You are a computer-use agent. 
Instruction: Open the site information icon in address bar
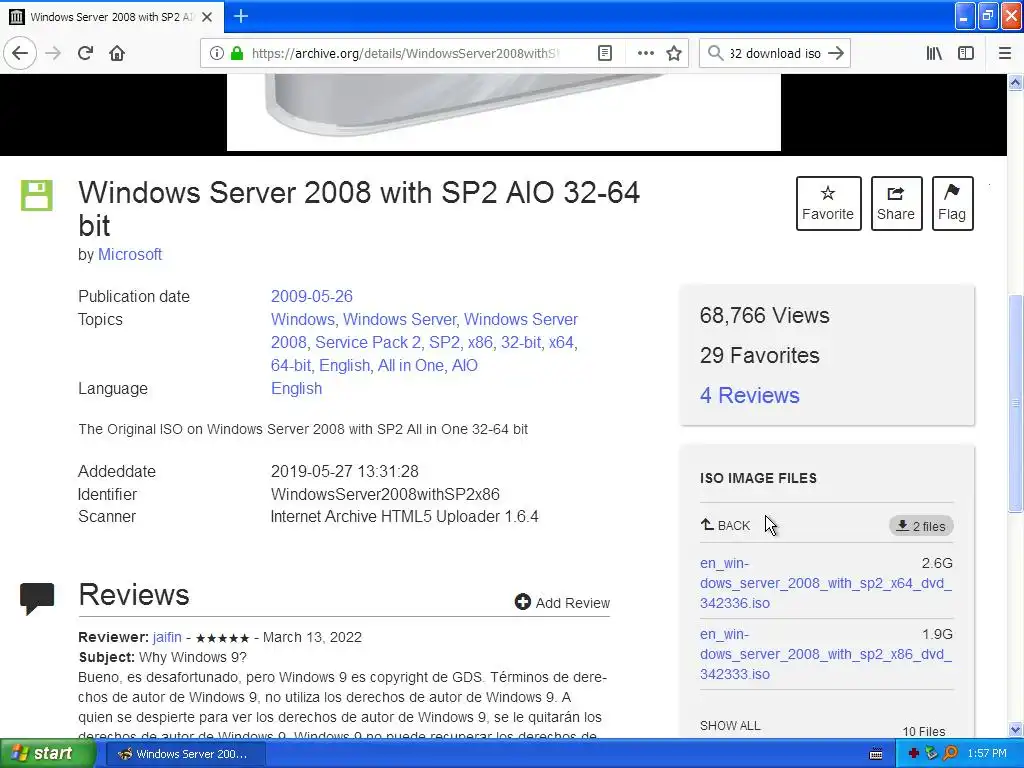pos(216,53)
